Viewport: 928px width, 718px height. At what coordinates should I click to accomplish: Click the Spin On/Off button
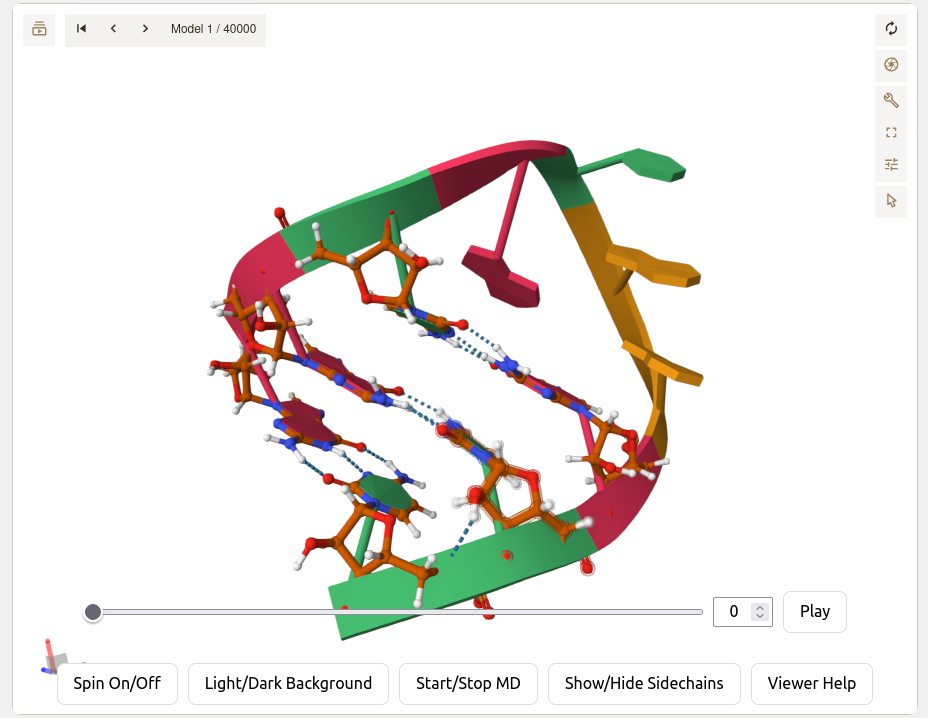point(117,684)
